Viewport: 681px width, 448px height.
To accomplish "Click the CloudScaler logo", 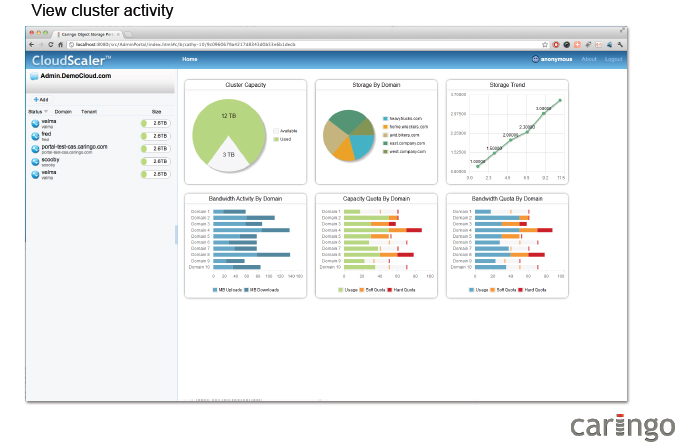I will [72, 60].
